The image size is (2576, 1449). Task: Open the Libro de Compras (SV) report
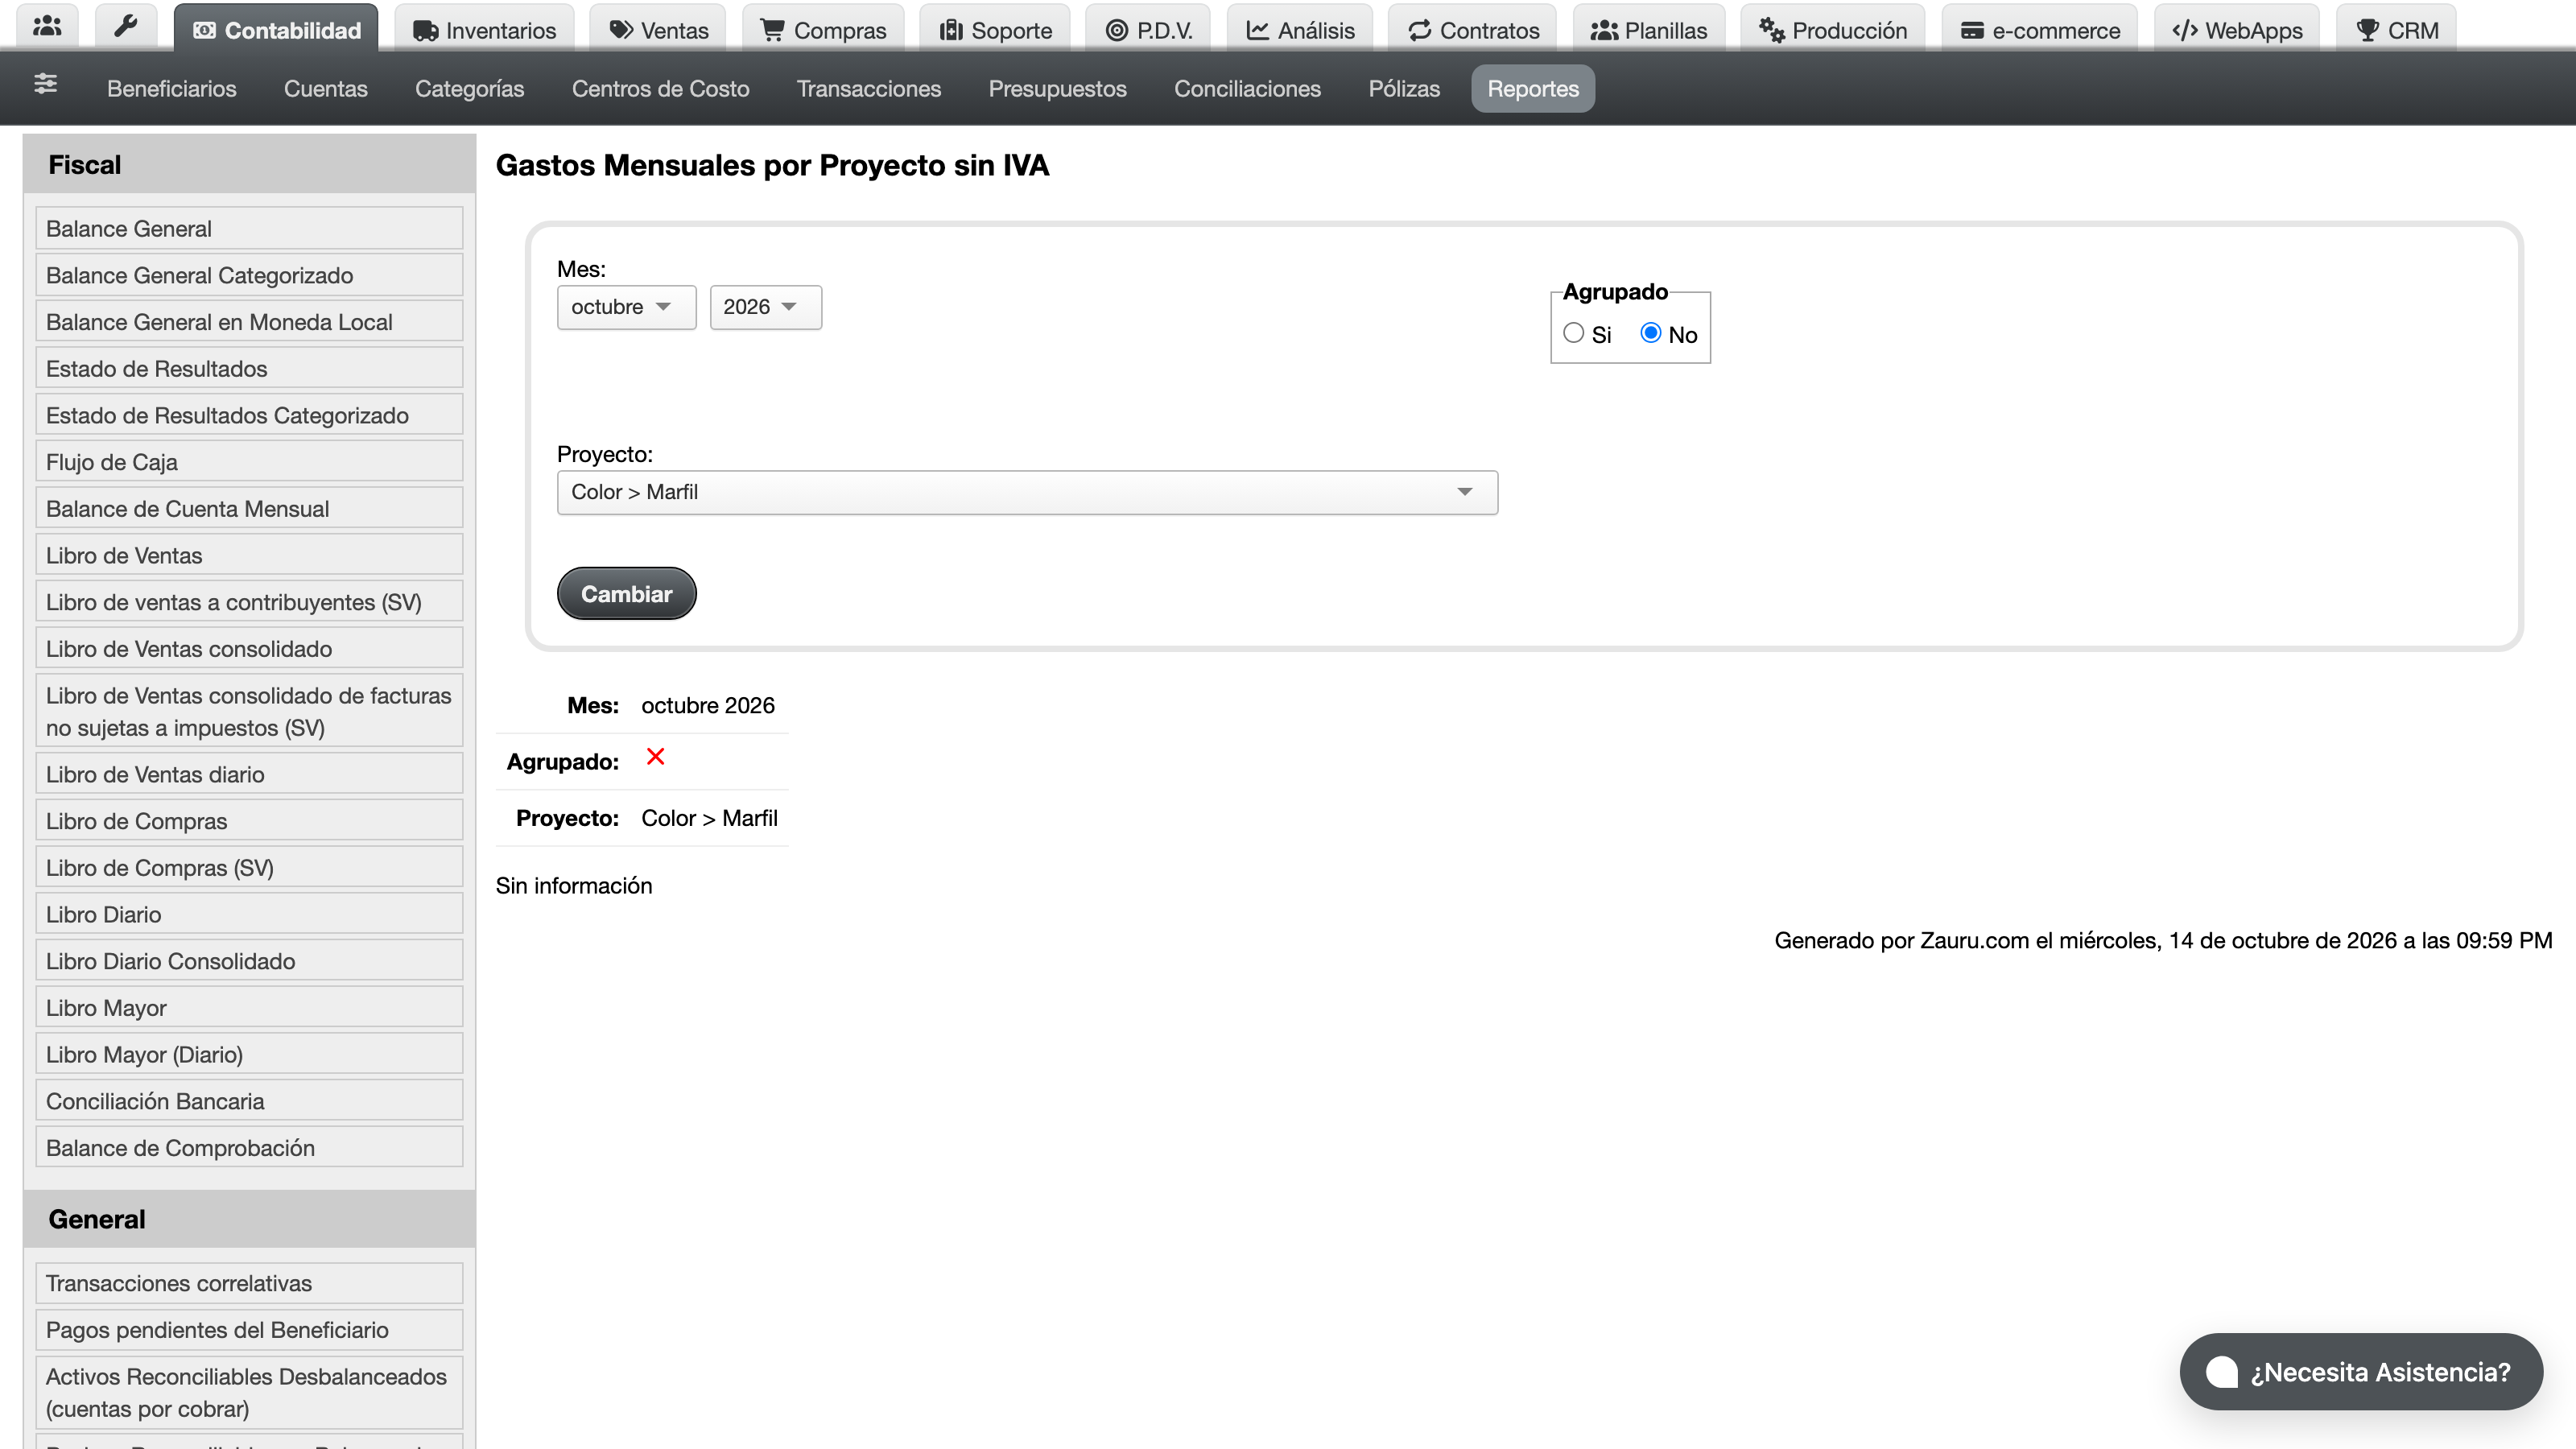249,867
